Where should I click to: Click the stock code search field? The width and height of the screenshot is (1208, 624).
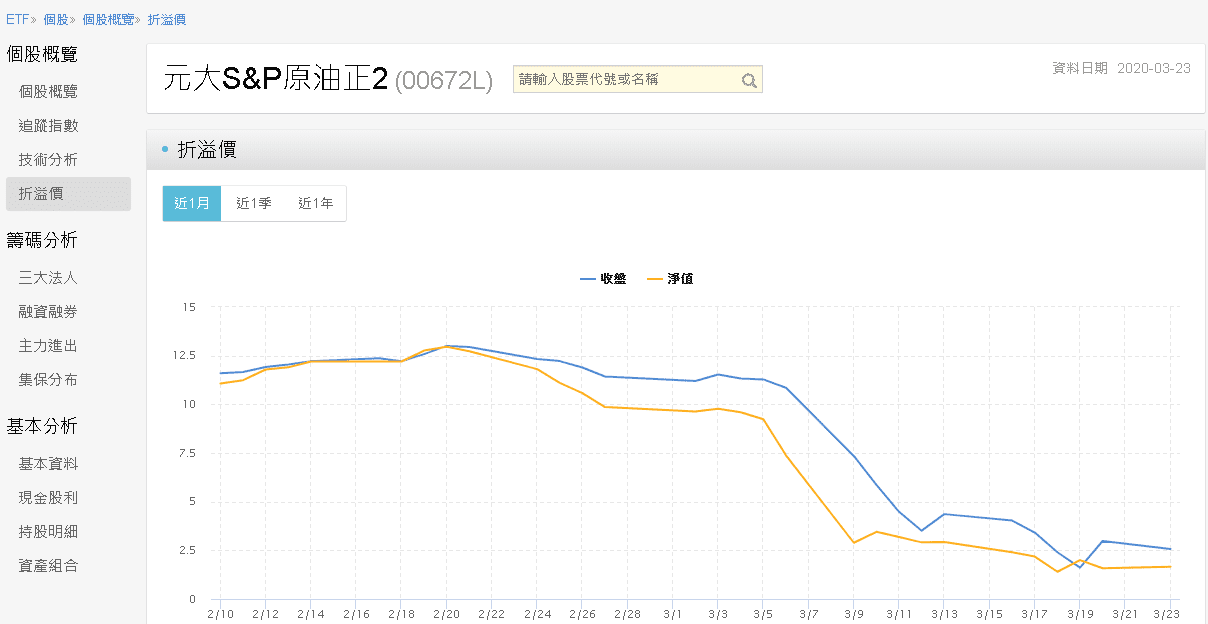coord(625,80)
